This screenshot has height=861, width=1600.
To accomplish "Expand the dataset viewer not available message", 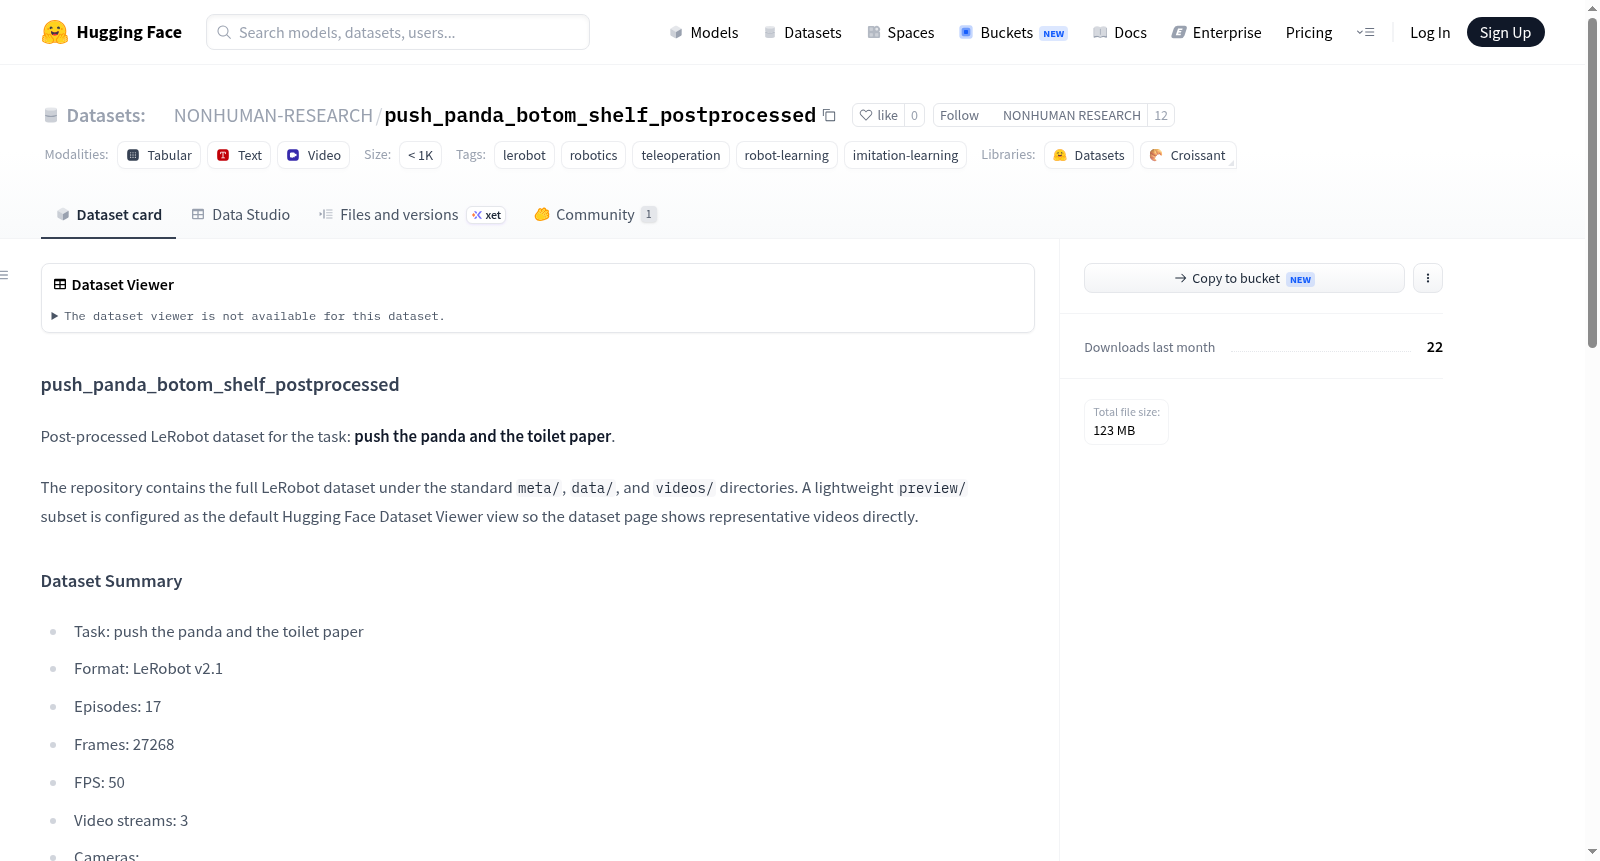I will 248,316.
